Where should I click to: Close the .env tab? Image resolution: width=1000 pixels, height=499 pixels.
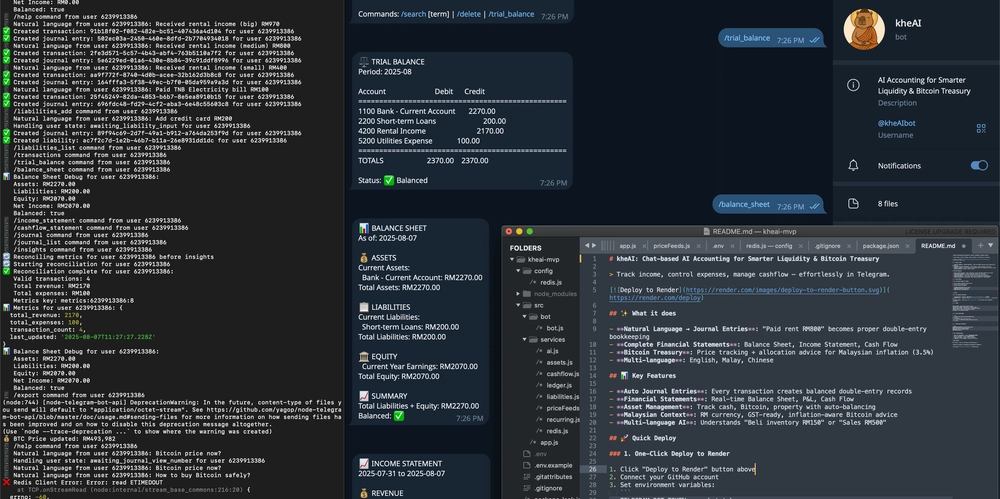click(732, 246)
